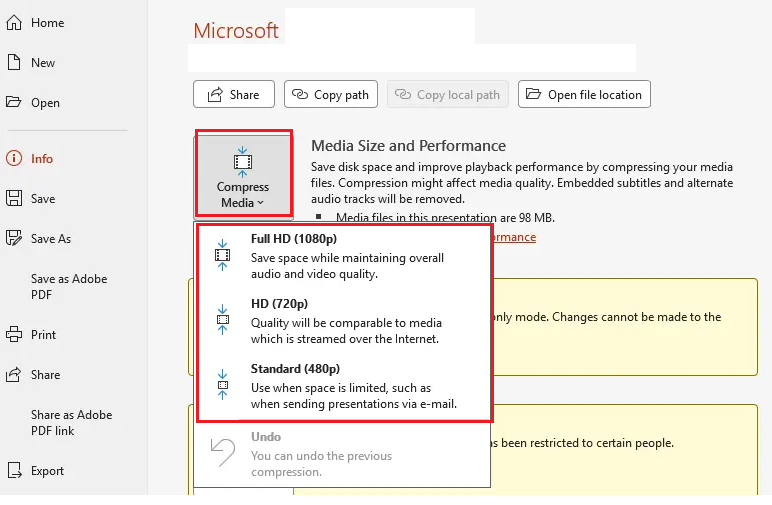Choose HD (720p) compression option
This screenshot has width=772, height=505.
(344, 321)
